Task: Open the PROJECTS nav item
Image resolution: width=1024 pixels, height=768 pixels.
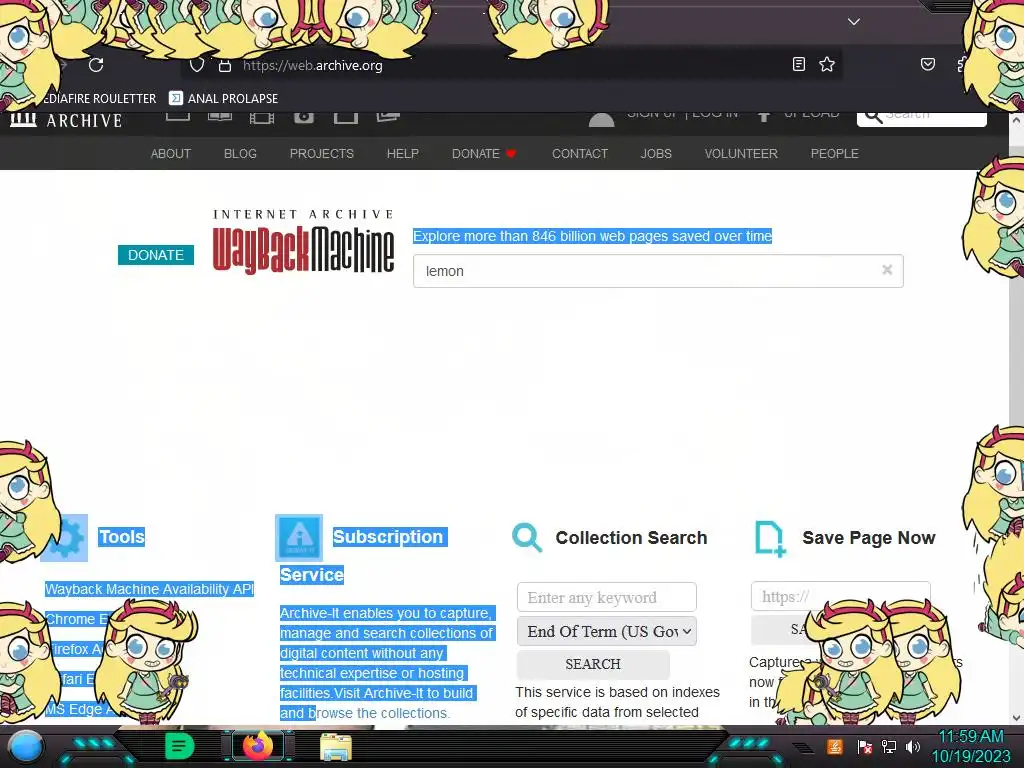Action: click(x=321, y=153)
